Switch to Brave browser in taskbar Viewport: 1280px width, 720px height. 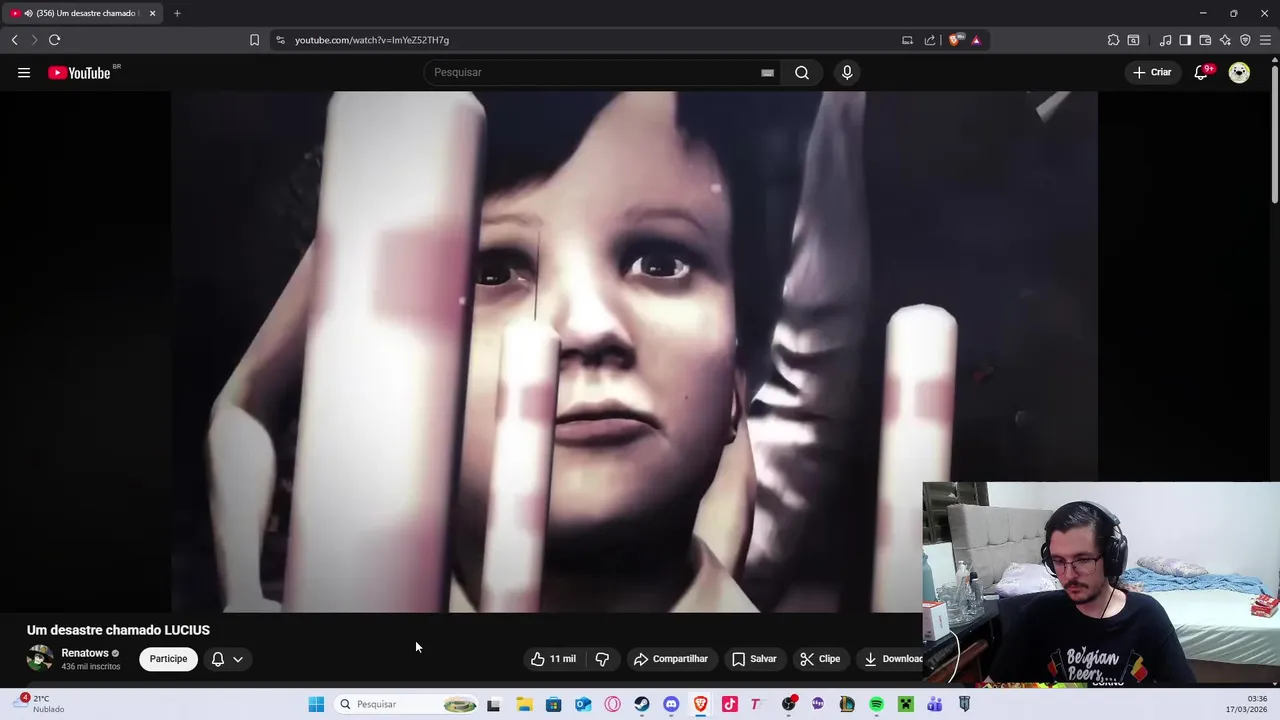pos(700,704)
